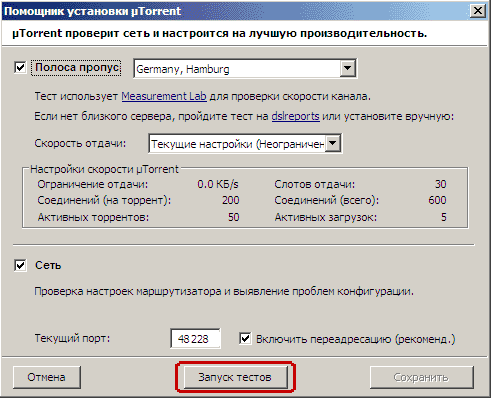
Task: Disable Включить переадресацию checkbox
Action: tap(245, 339)
